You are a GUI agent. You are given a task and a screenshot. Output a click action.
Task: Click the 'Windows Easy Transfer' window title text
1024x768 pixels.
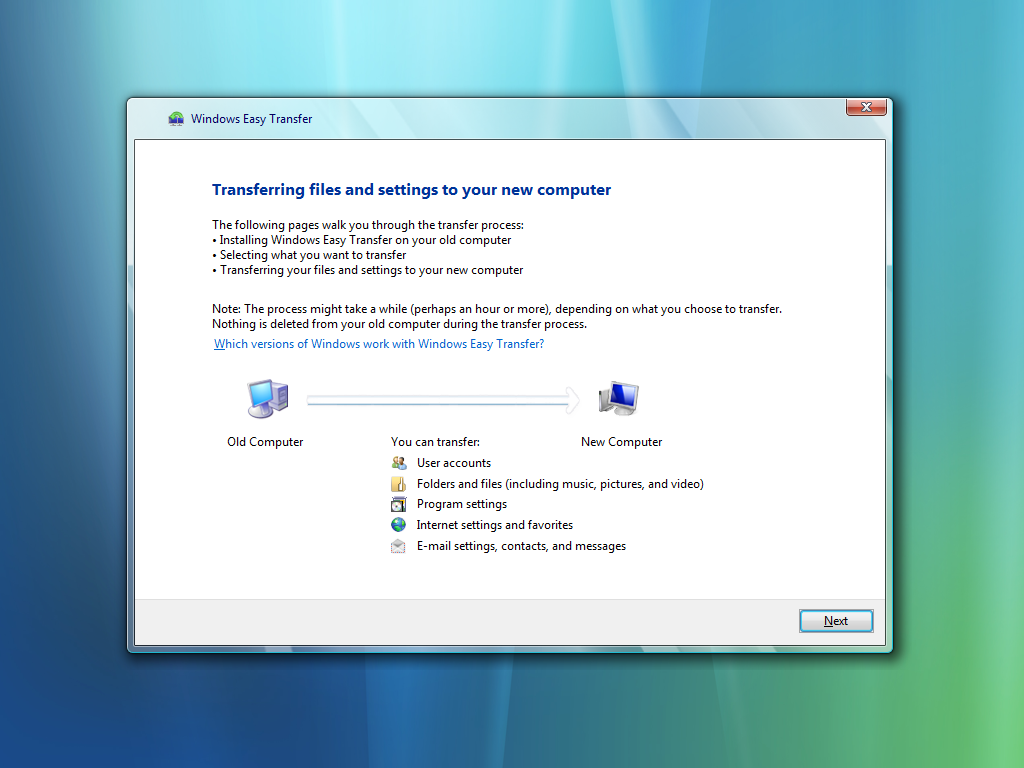coord(251,119)
